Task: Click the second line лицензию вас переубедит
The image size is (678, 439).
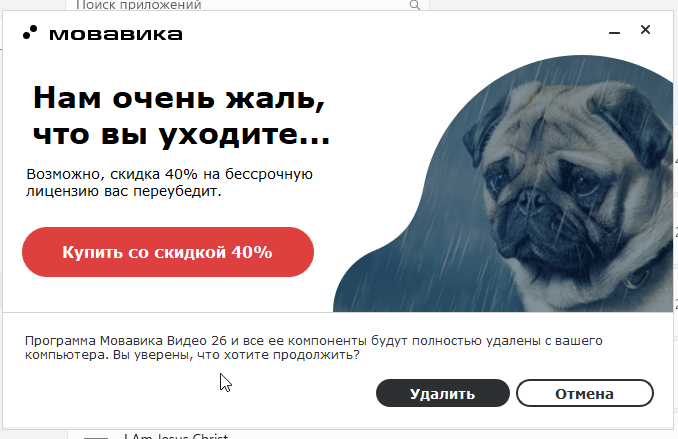Action: click(x=124, y=191)
